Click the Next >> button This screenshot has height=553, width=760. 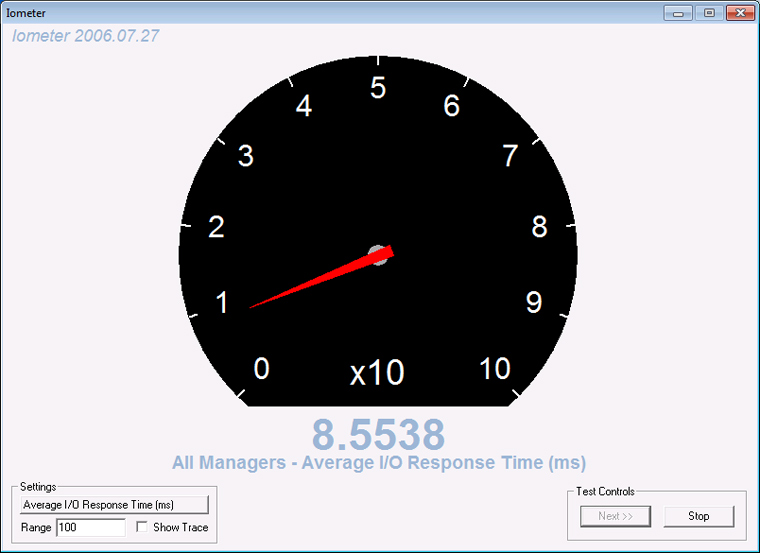pyautogui.click(x=616, y=516)
